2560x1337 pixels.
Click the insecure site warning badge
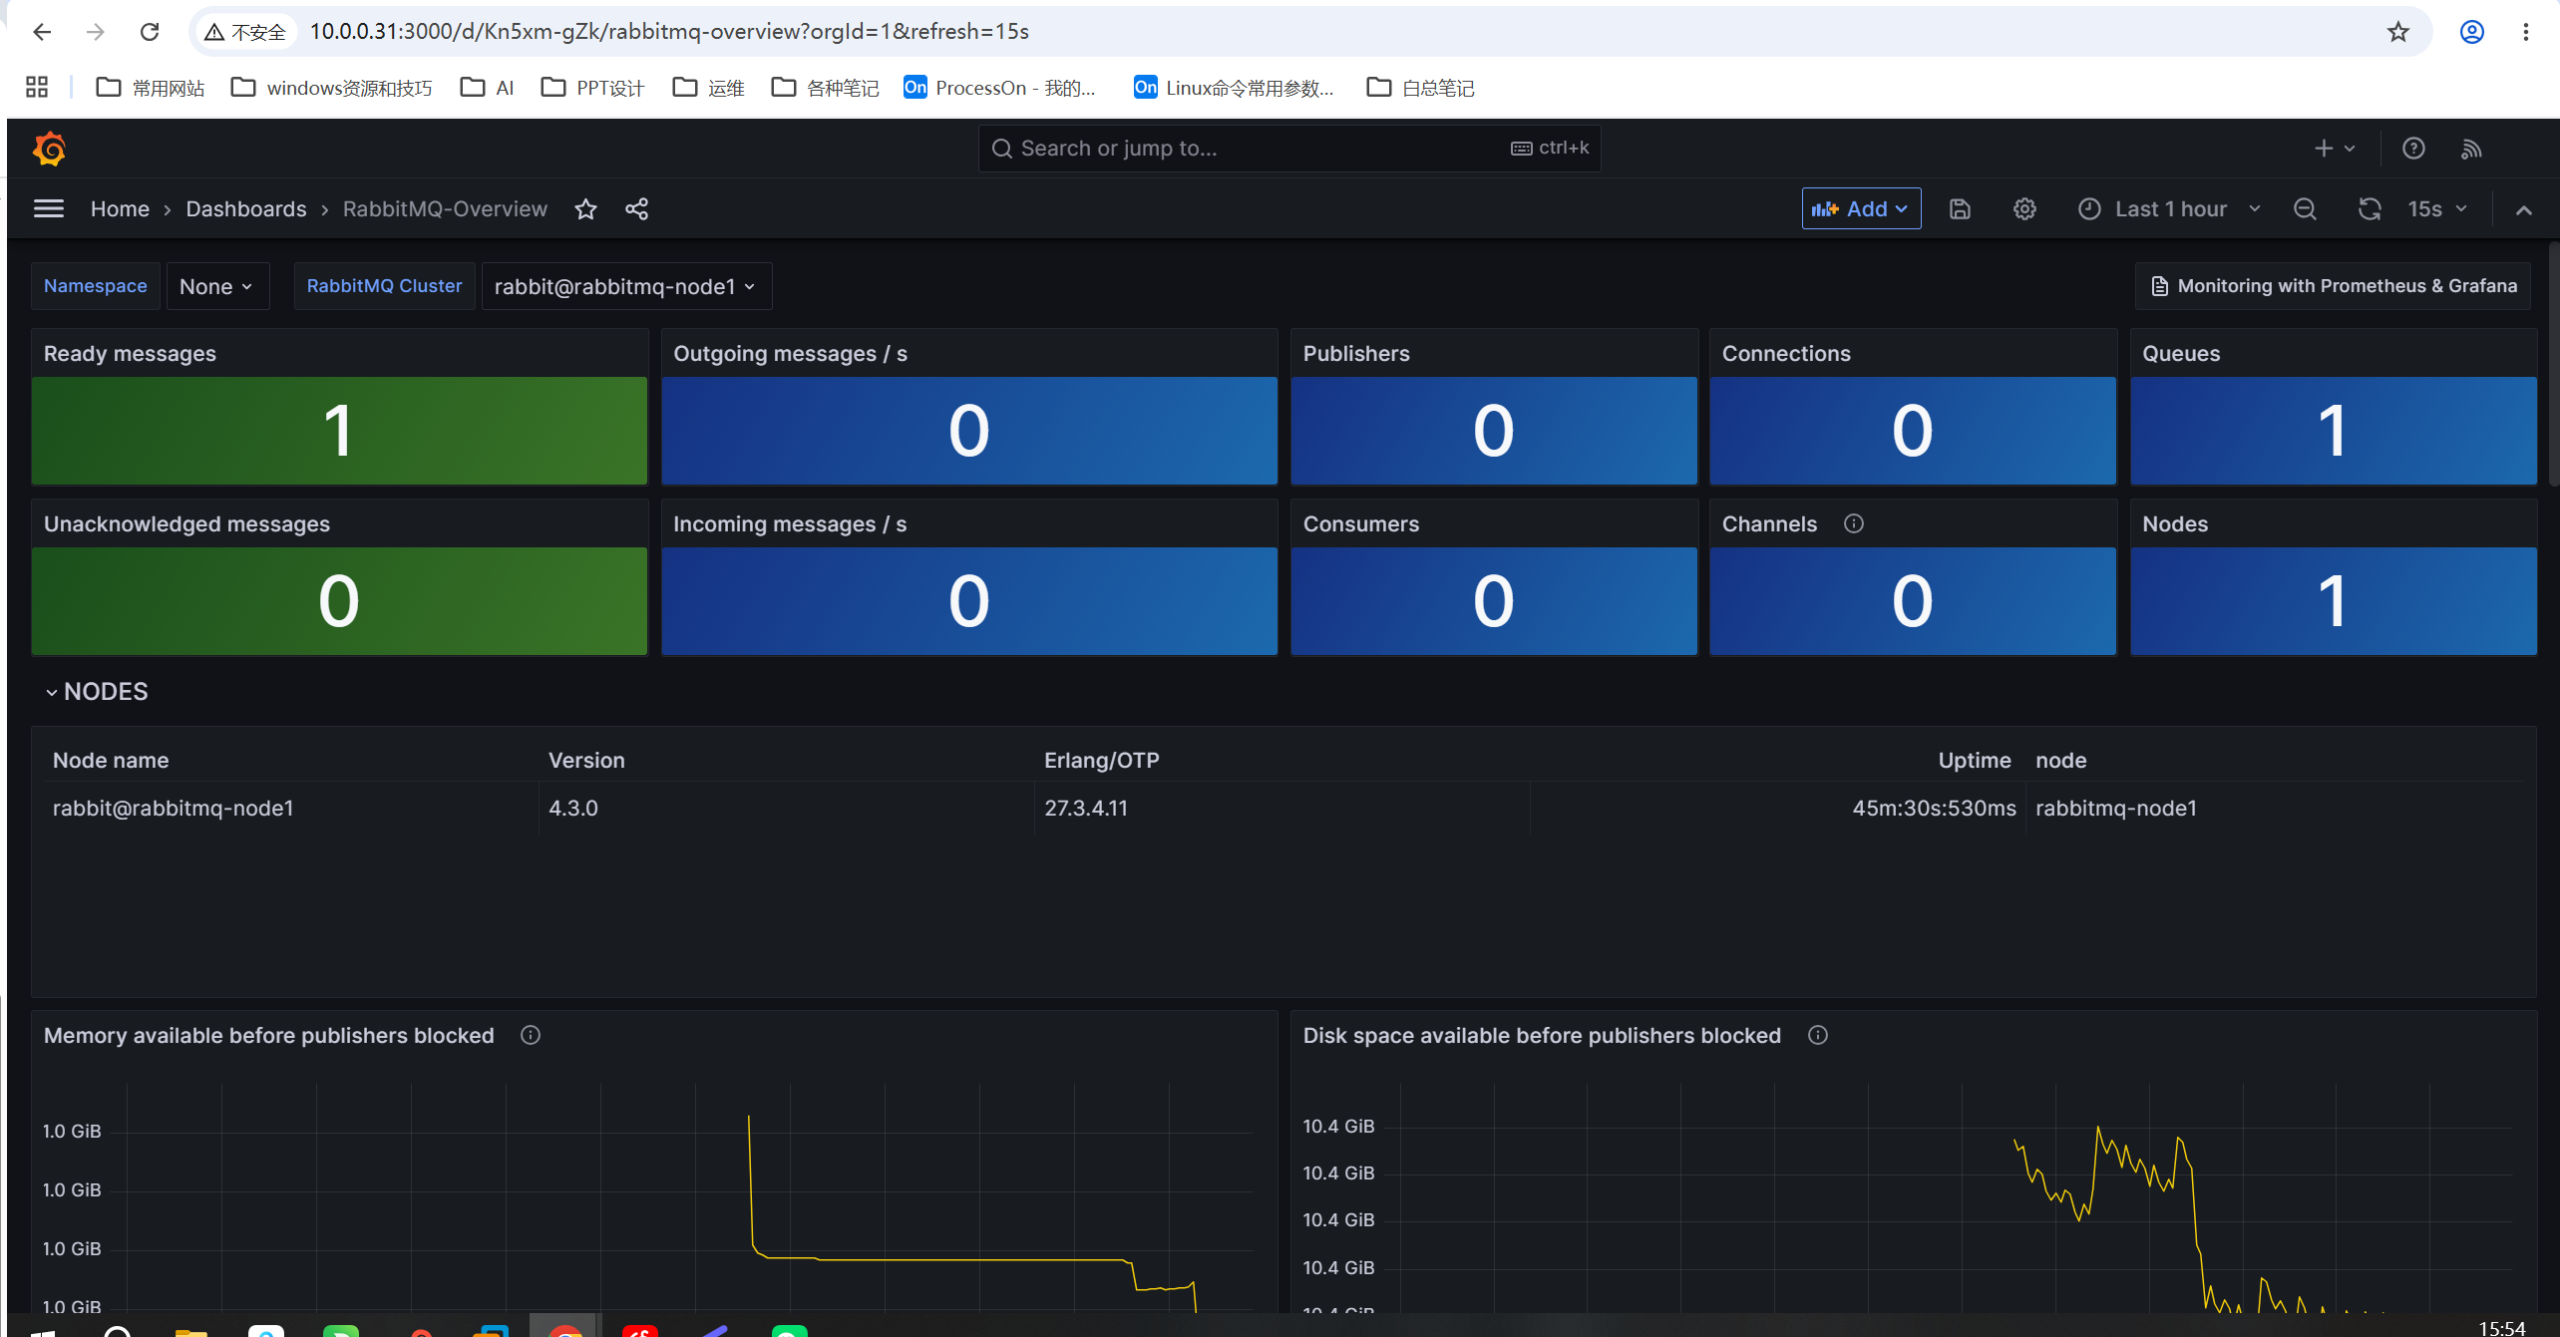tap(245, 32)
